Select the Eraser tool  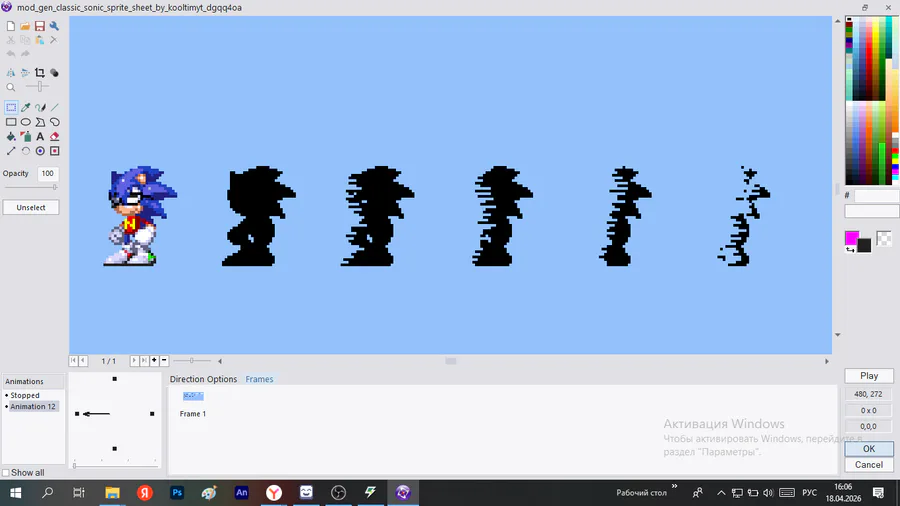[55, 137]
